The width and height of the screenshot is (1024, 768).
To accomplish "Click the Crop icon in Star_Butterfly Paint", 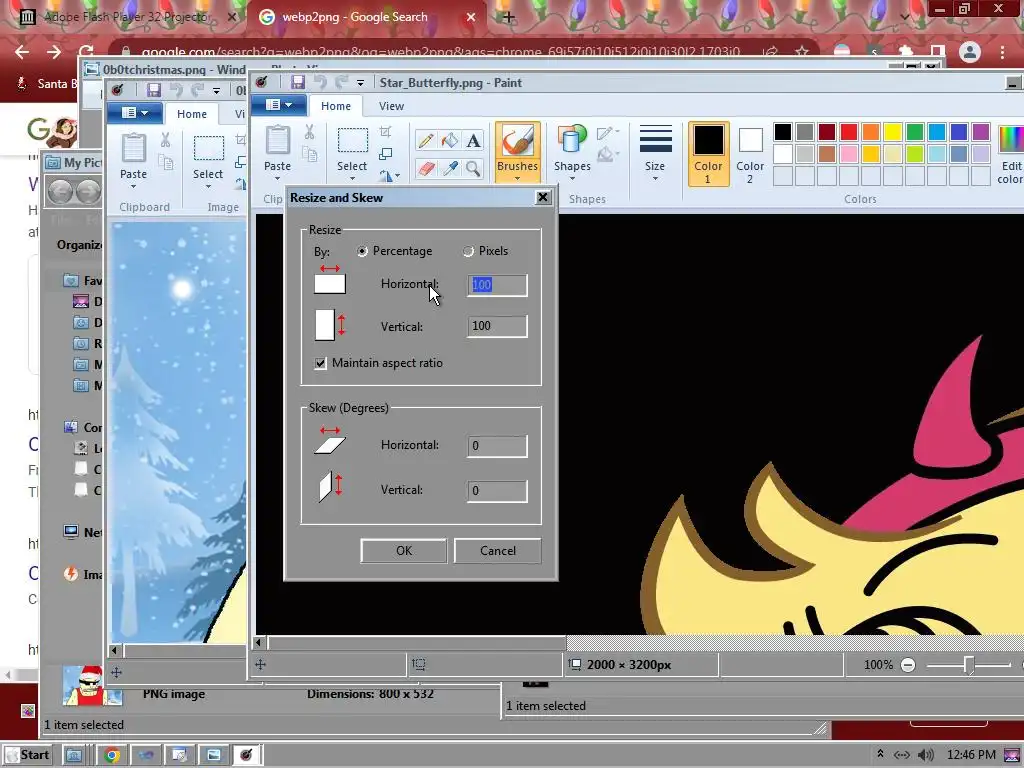I will tap(386, 132).
